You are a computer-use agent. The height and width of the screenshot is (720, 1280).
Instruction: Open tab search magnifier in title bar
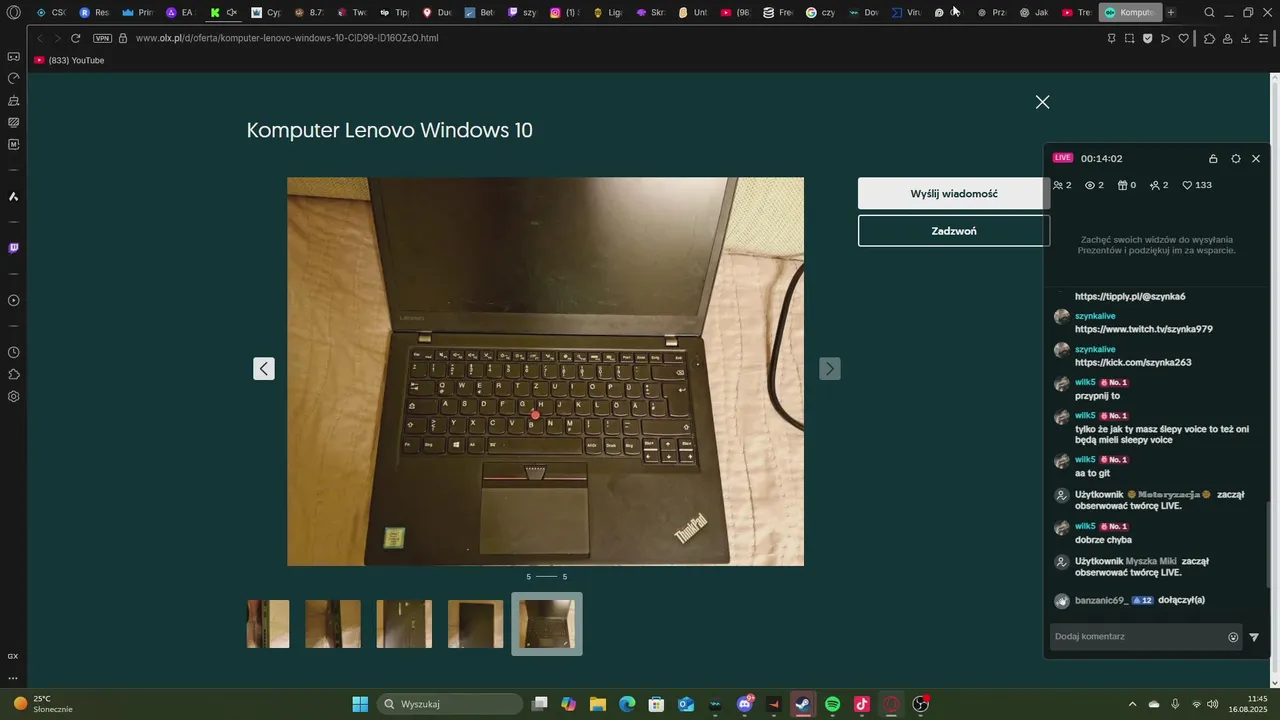point(1209,13)
